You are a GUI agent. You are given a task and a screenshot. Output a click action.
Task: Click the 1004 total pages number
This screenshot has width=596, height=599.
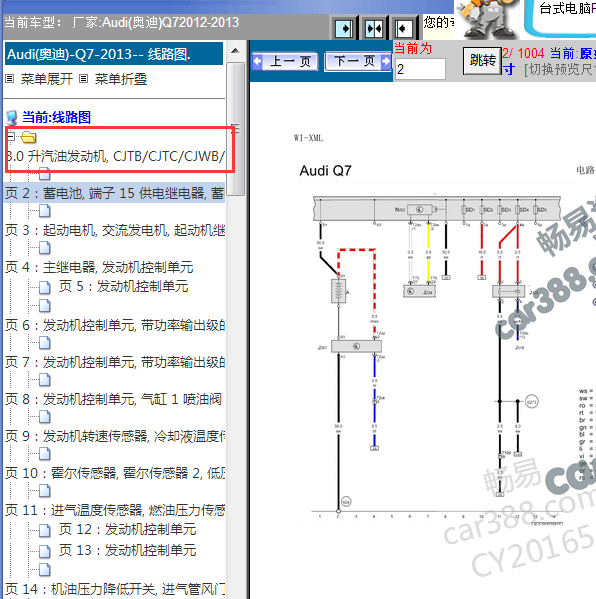tap(531, 53)
